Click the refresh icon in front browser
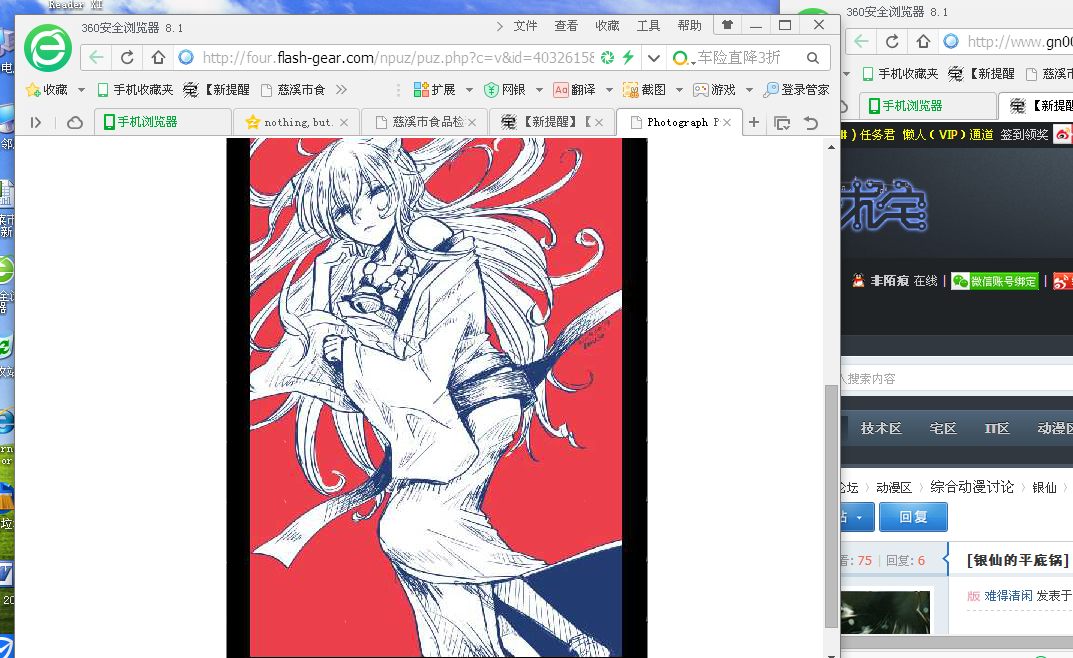Image resolution: width=1073 pixels, height=658 pixels. click(x=127, y=57)
